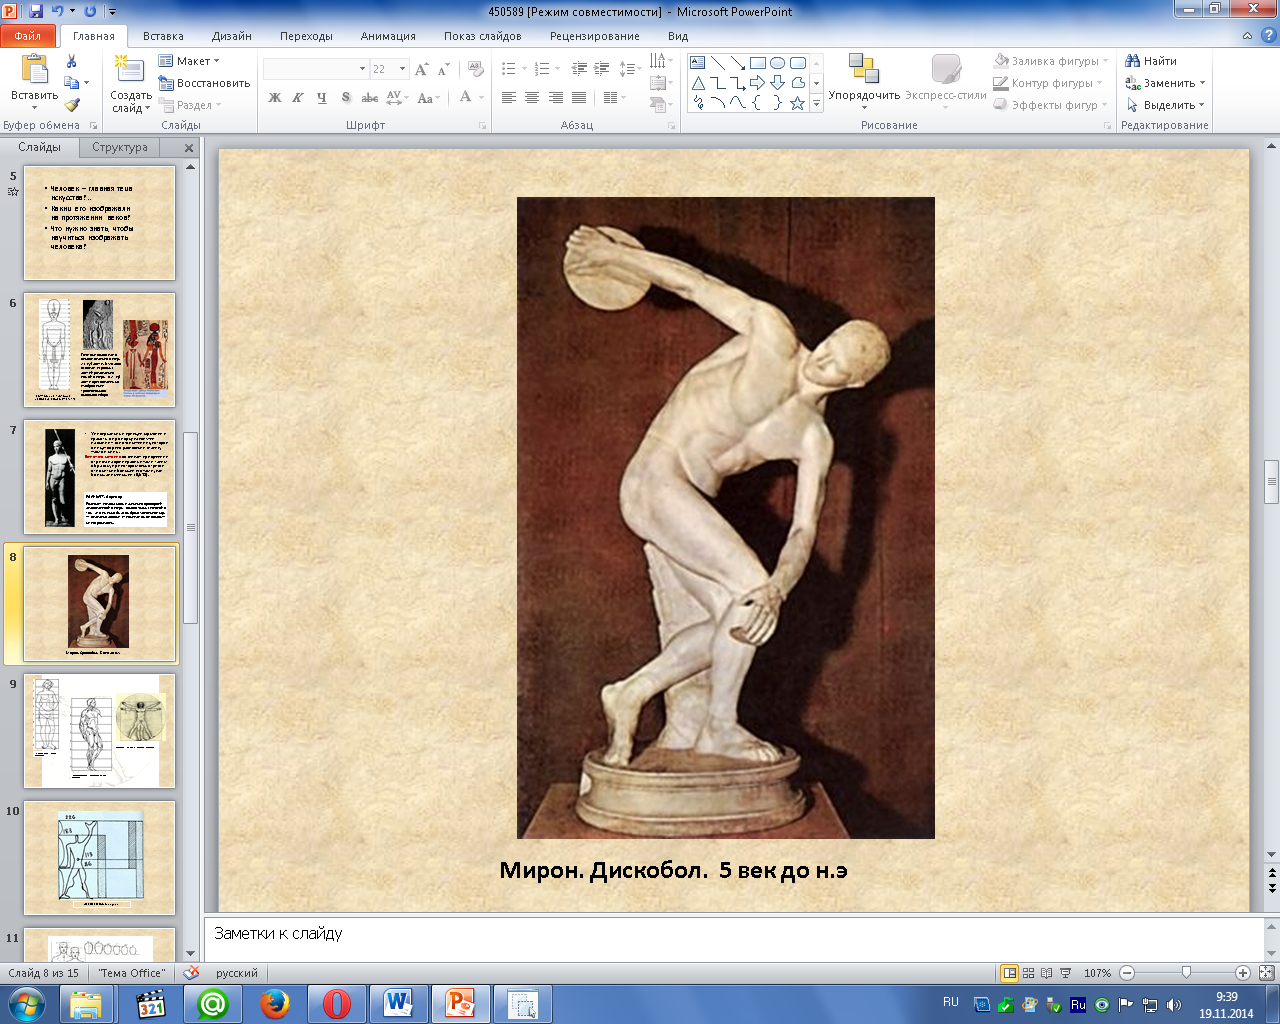Toggle italic К formatting
Image resolution: width=1280 pixels, height=1024 pixels.
pos(298,97)
